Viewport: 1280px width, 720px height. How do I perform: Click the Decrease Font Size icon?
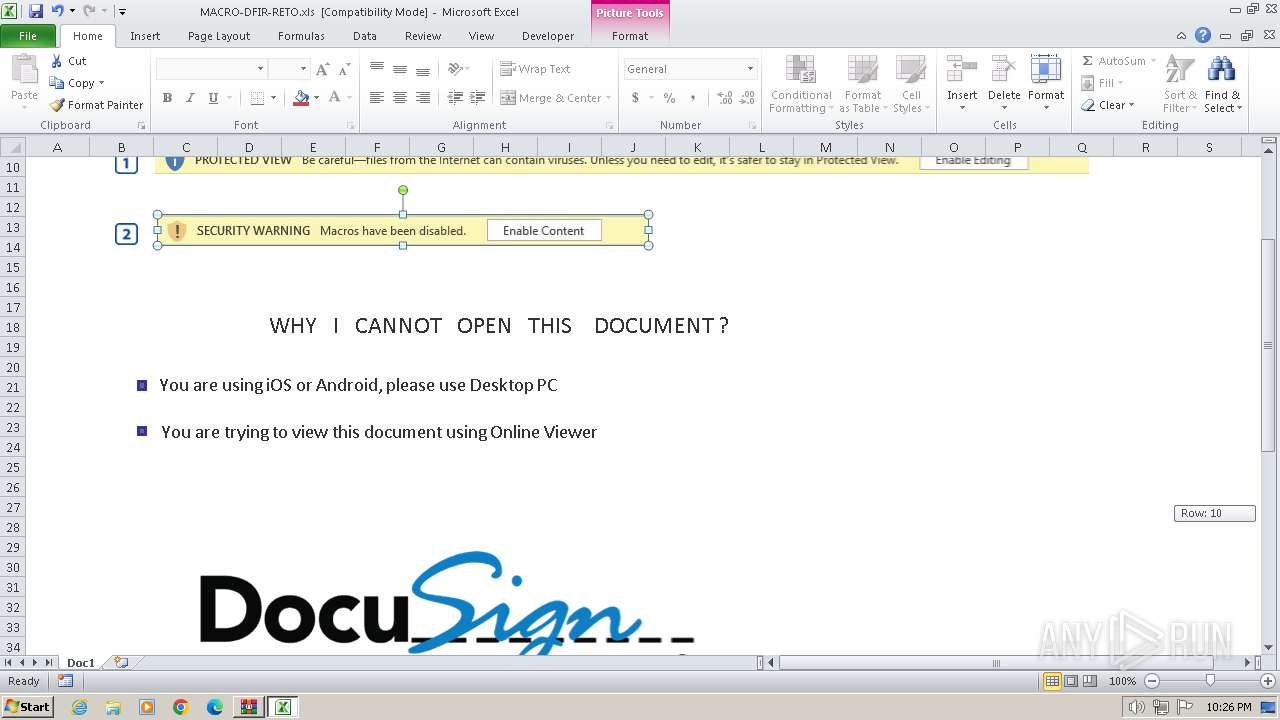(x=344, y=69)
